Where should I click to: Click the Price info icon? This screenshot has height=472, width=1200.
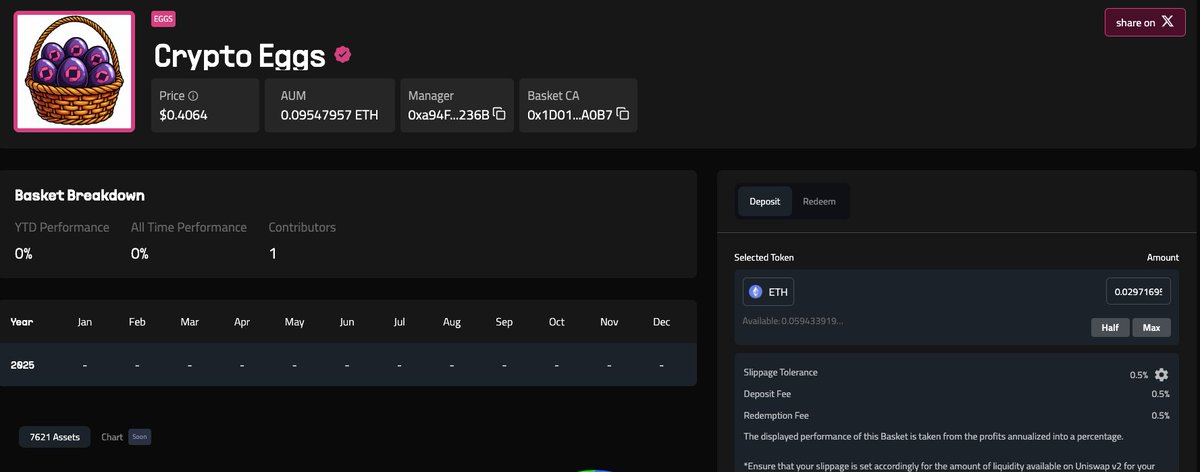pyautogui.click(x=193, y=96)
